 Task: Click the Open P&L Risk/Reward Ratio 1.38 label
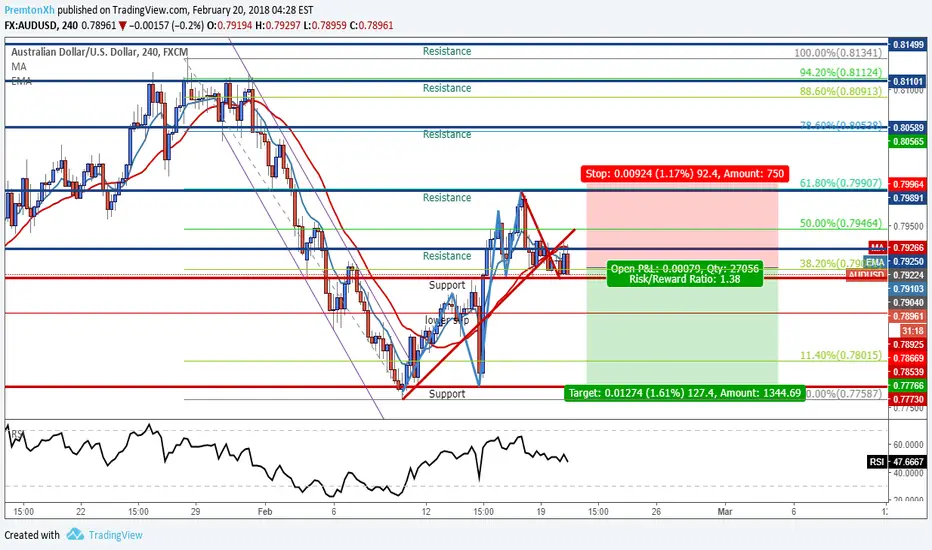685,274
